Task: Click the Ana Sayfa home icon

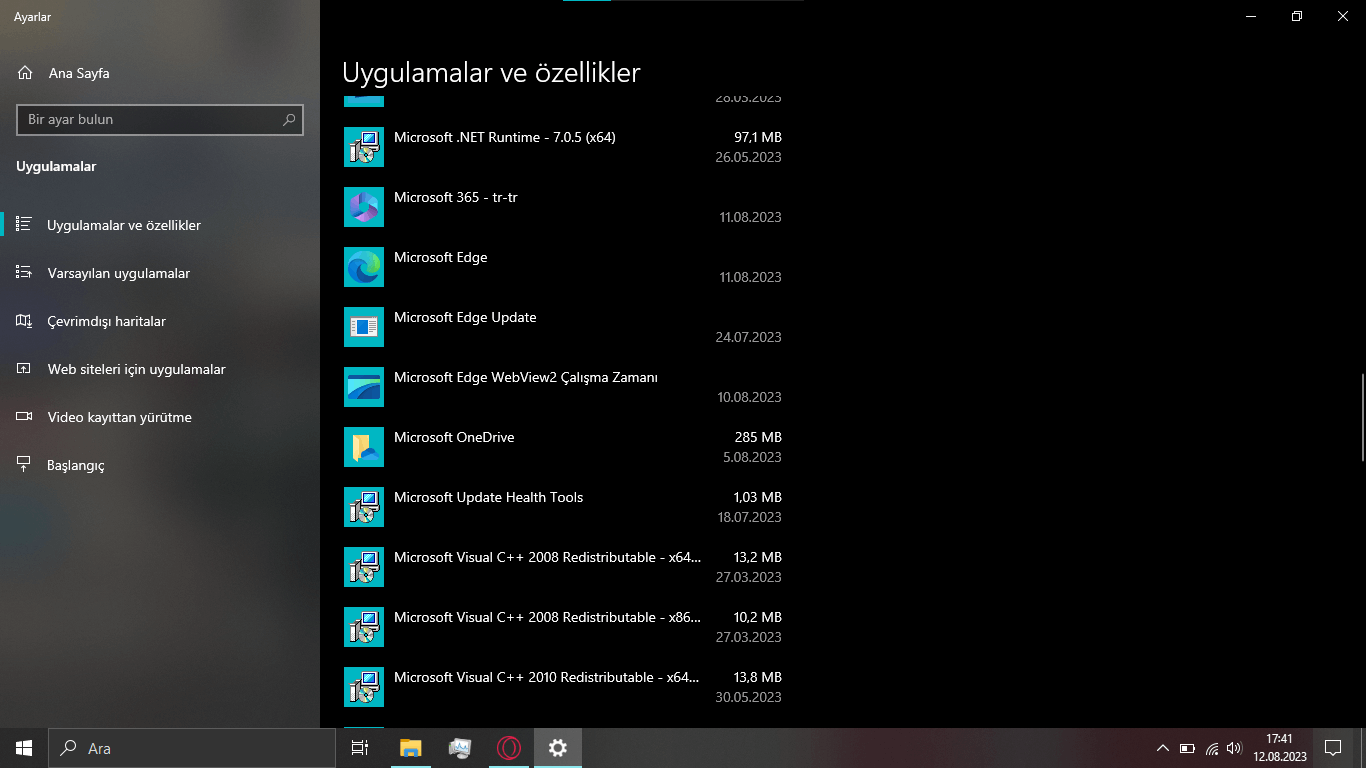Action: (25, 73)
